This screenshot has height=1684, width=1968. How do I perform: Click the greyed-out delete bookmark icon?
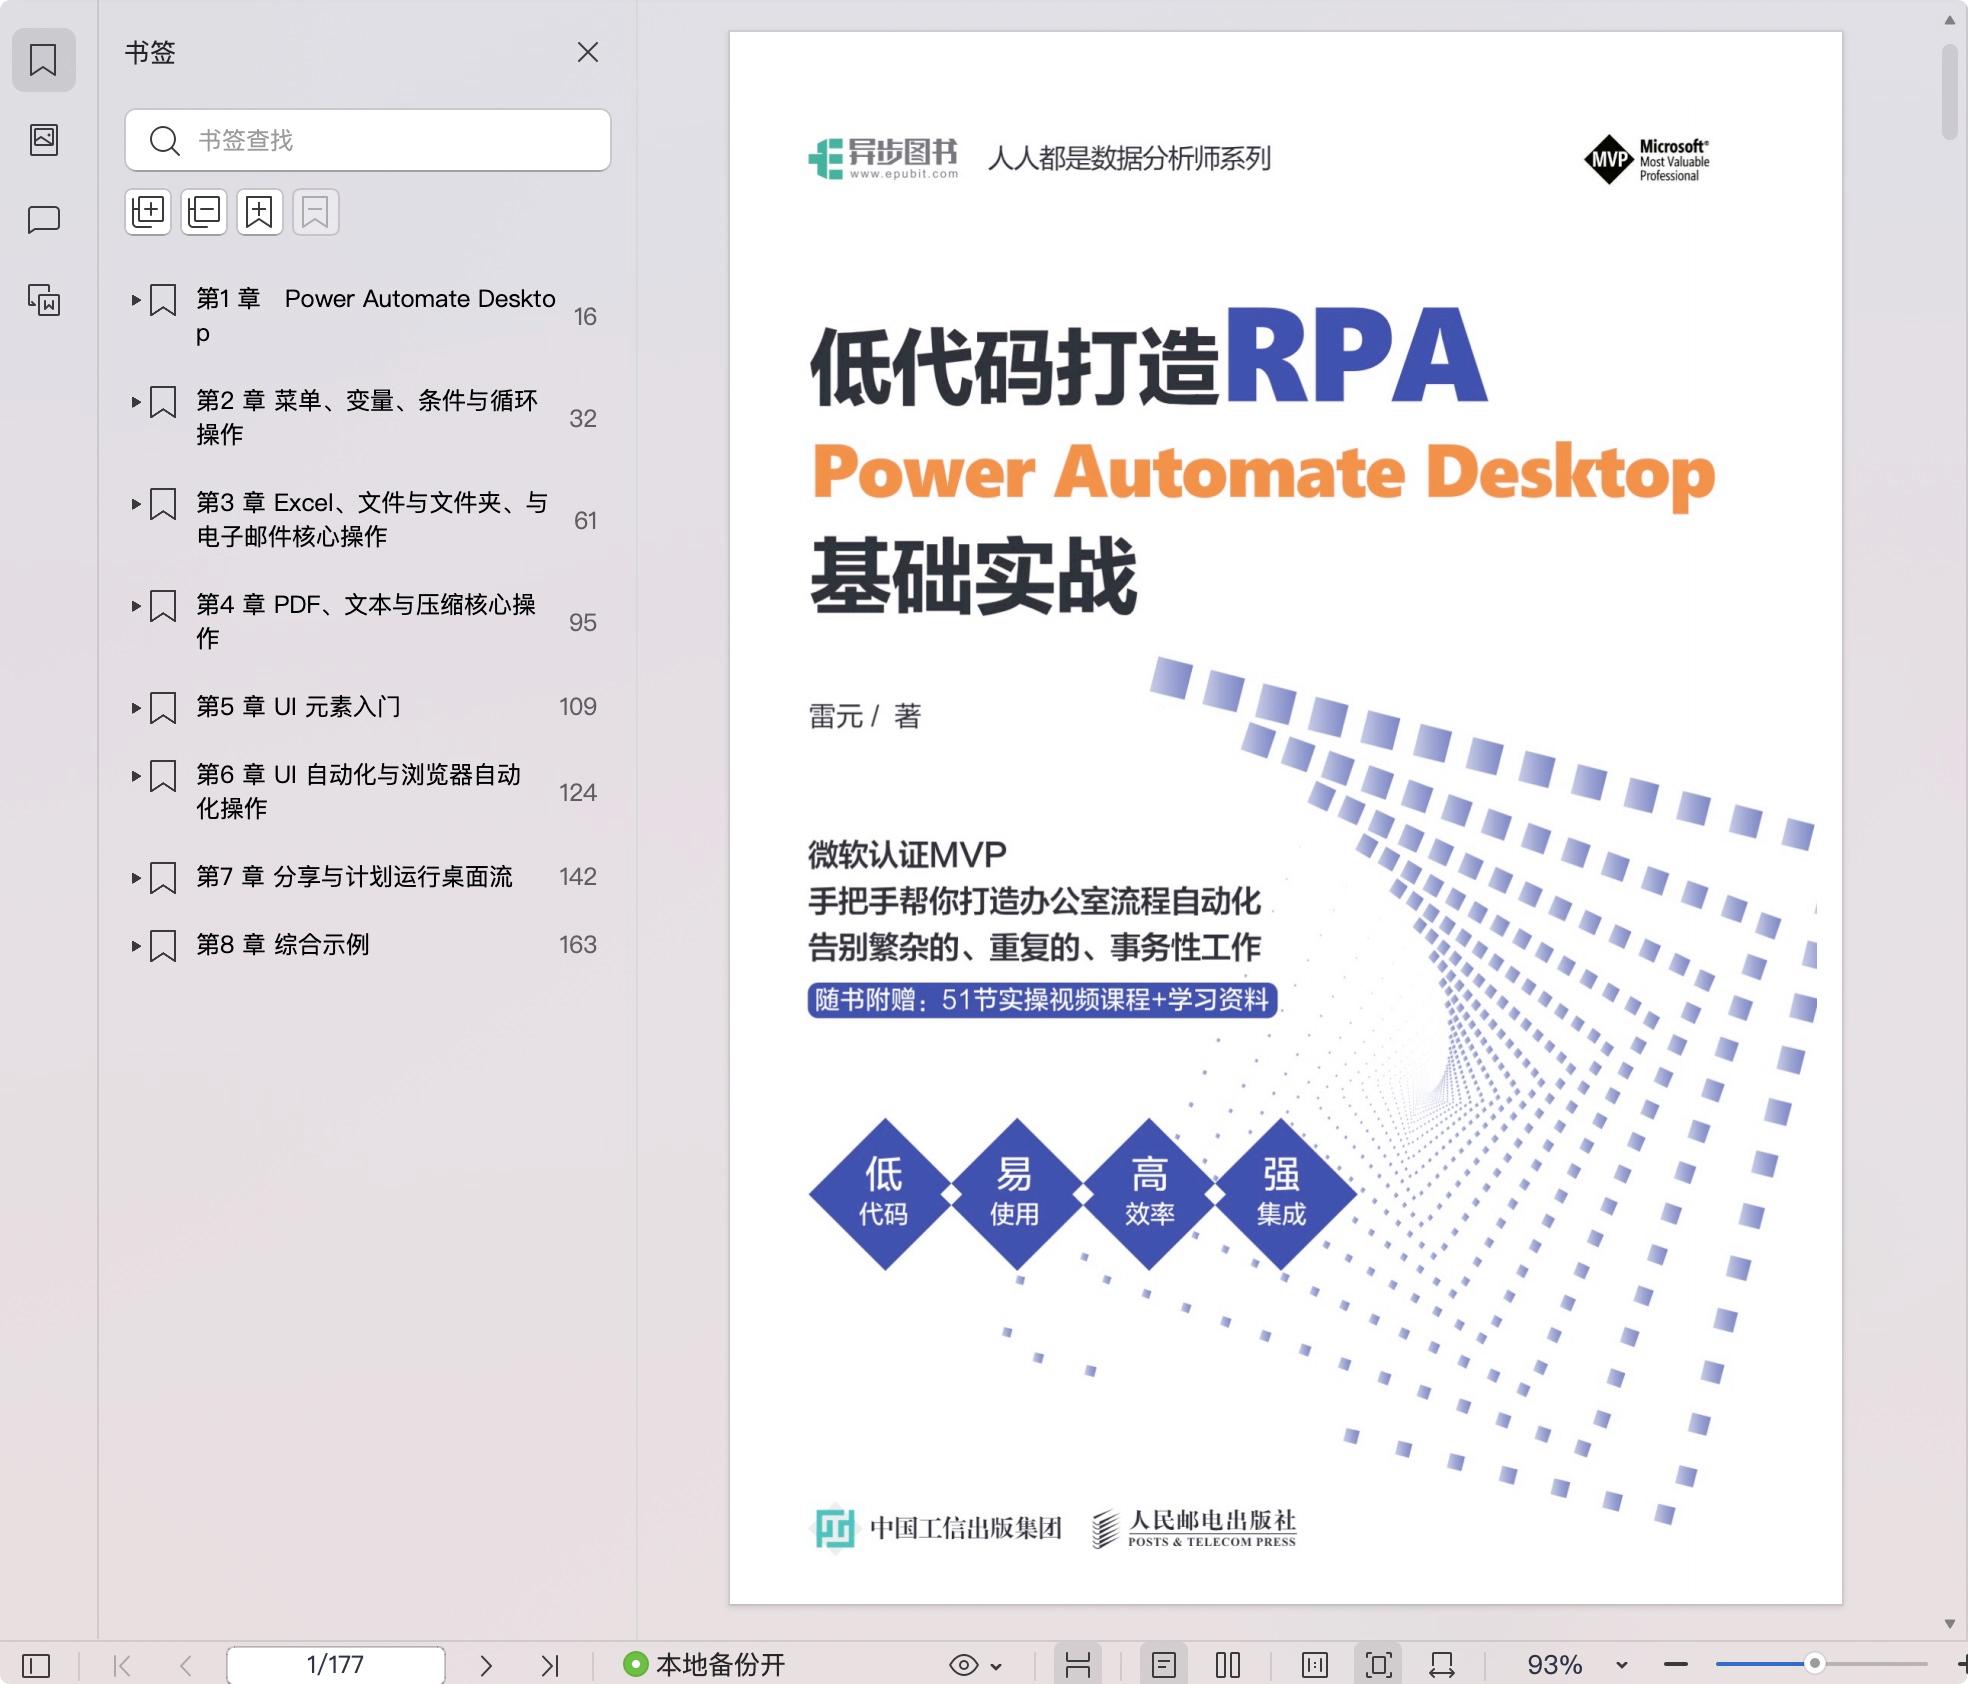click(316, 212)
